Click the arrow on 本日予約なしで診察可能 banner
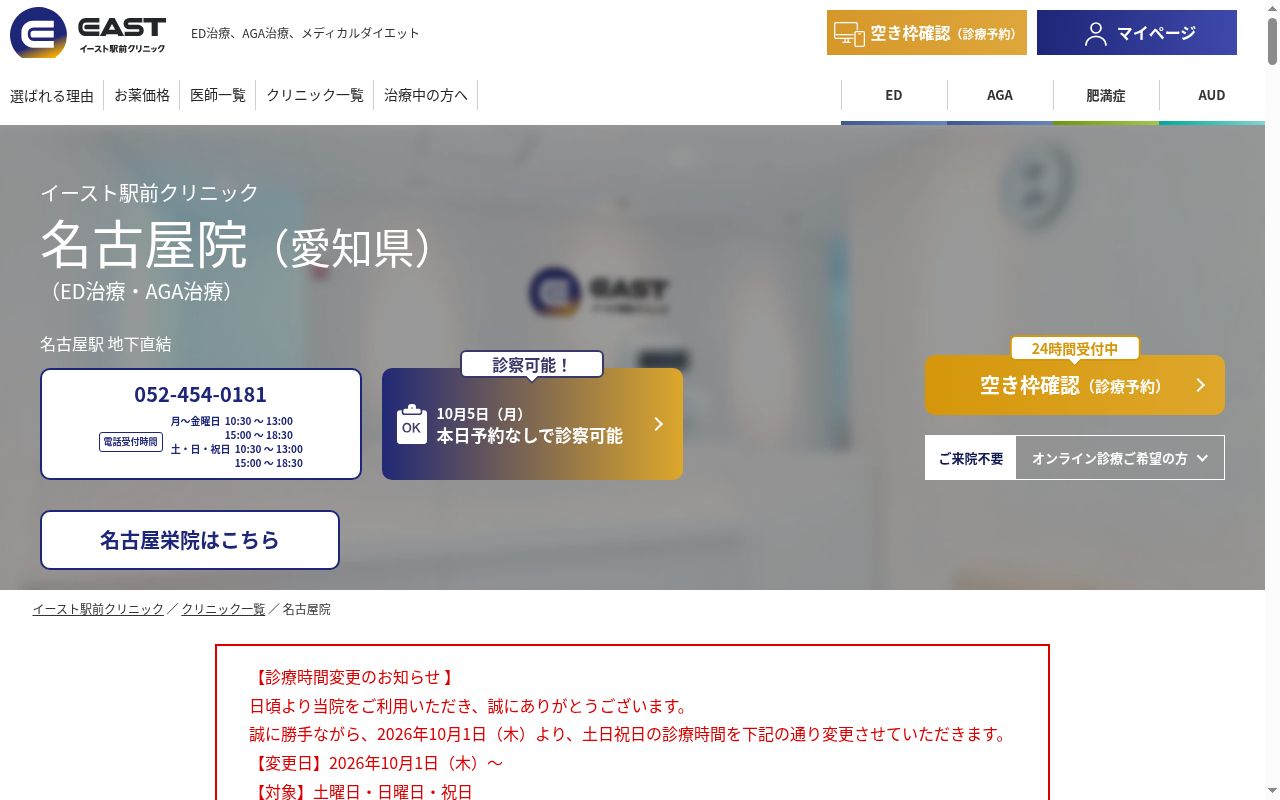Viewport: 1280px width, 800px height. pos(658,424)
